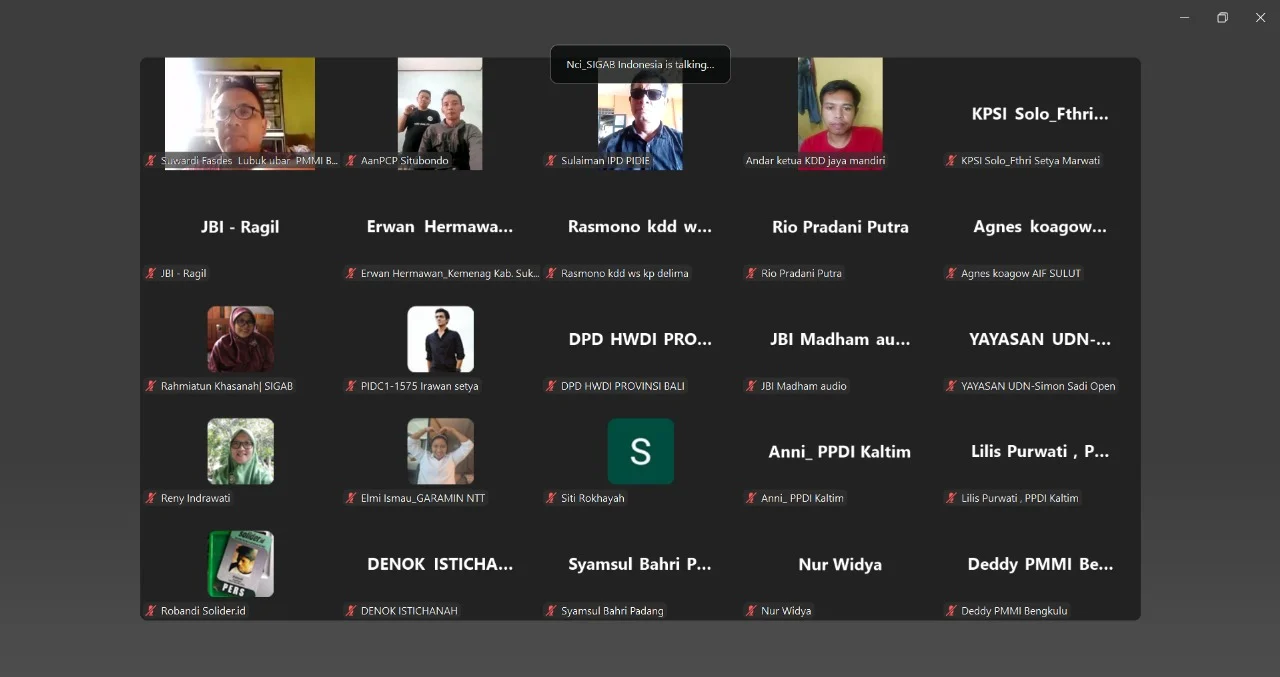Screen dimensions: 1280x677
Task: Restore down the meeting window
Action: [1222, 17]
